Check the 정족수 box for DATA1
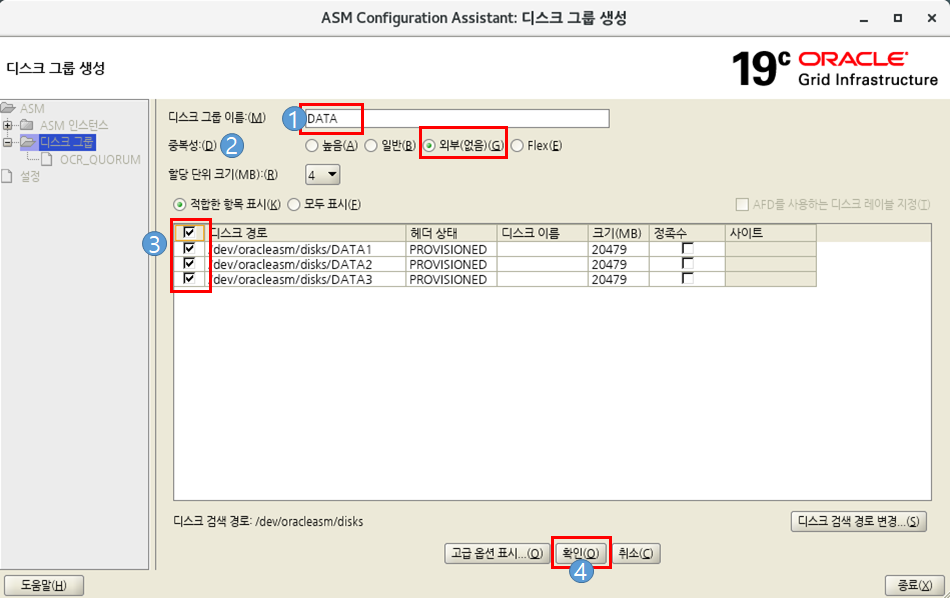Image resolution: width=950 pixels, height=600 pixels. 688,248
